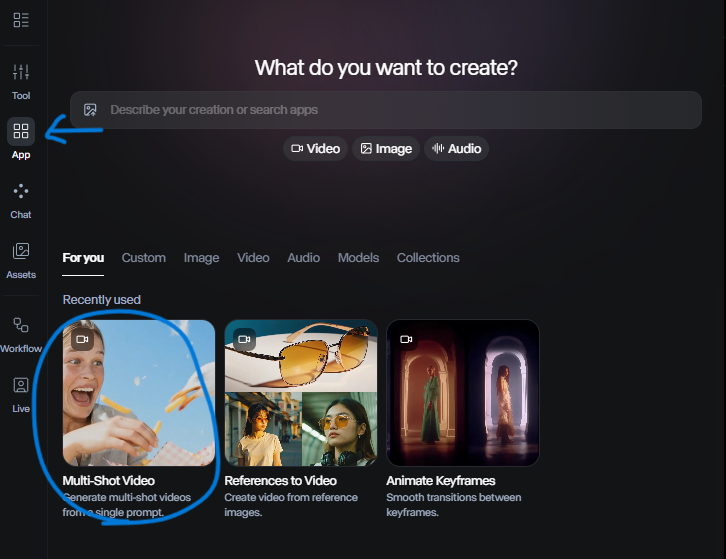Click 'Smooth transitions between keyframes.' description
Screen dimensions: 726x559
(x=454, y=505)
